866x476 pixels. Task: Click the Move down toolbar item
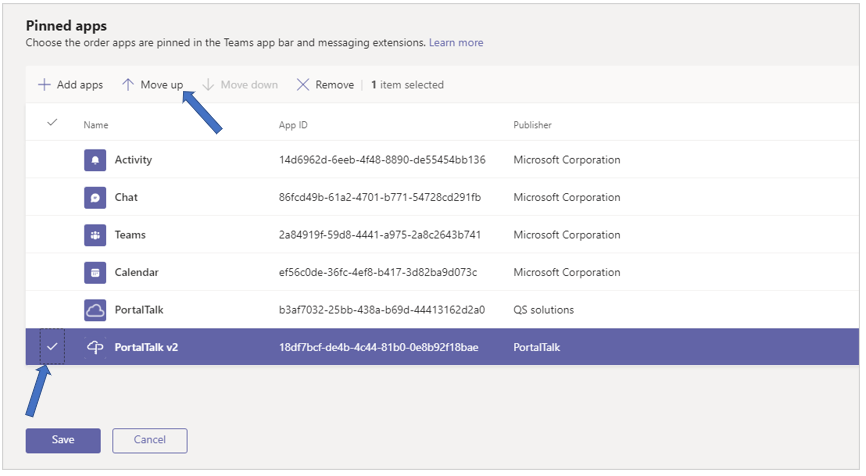pyautogui.click(x=240, y=84)
